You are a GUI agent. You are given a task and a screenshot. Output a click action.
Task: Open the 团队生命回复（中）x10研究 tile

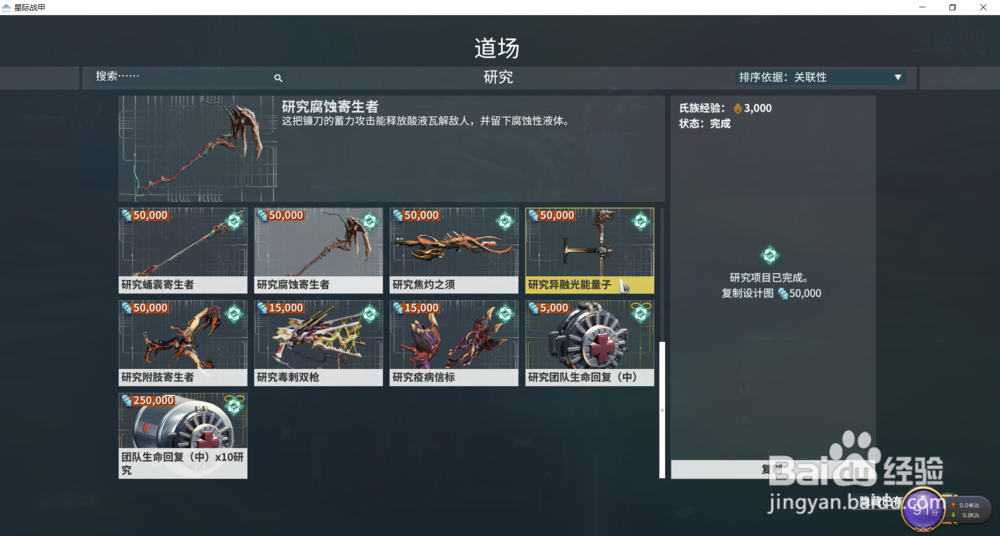183,436
